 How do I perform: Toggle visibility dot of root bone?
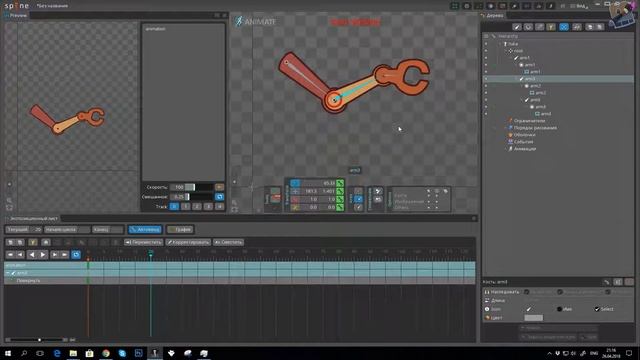point(486,51)
